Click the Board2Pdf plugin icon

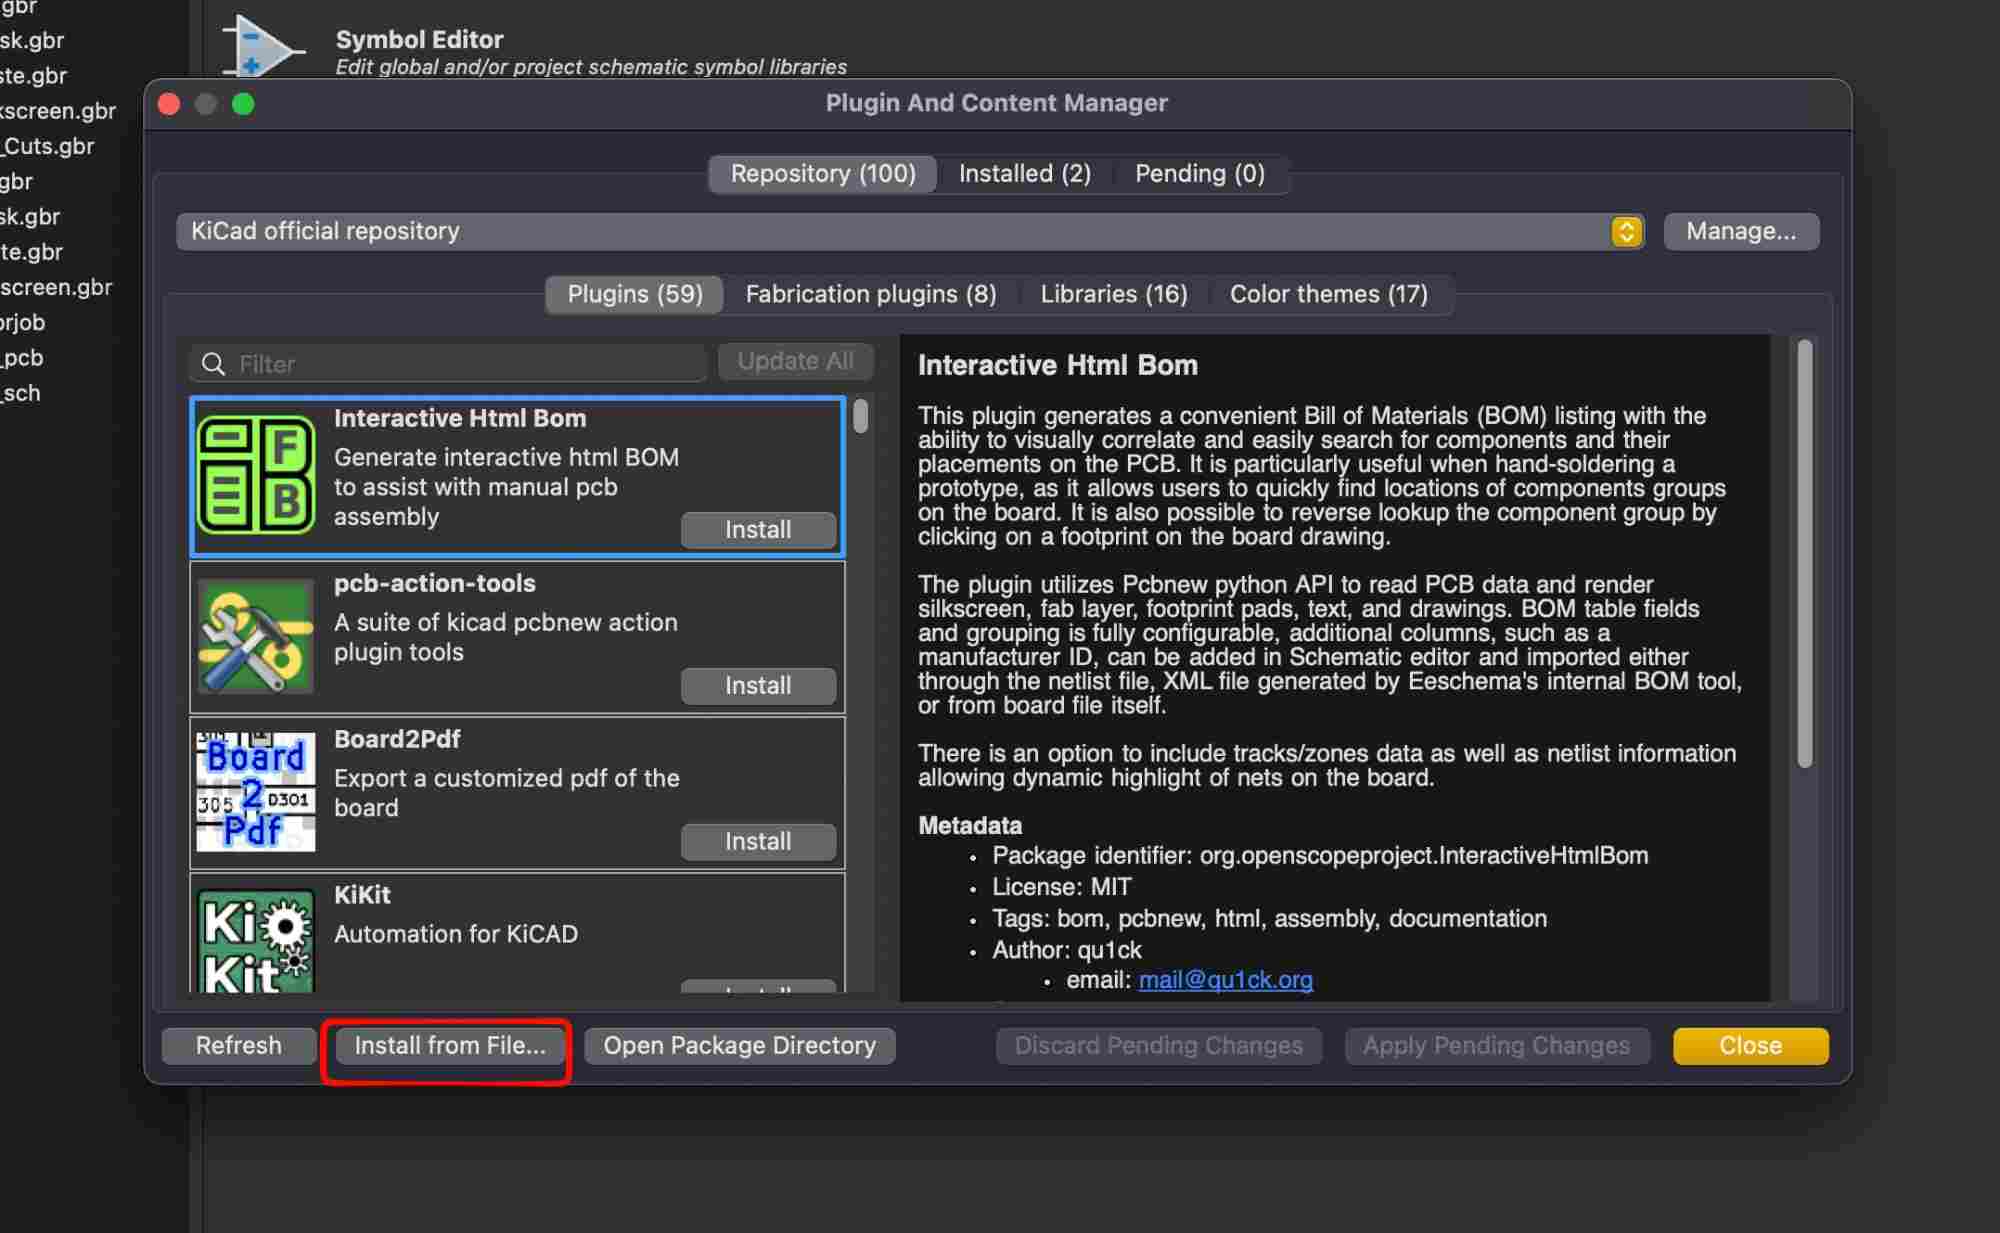click(256, 792)
